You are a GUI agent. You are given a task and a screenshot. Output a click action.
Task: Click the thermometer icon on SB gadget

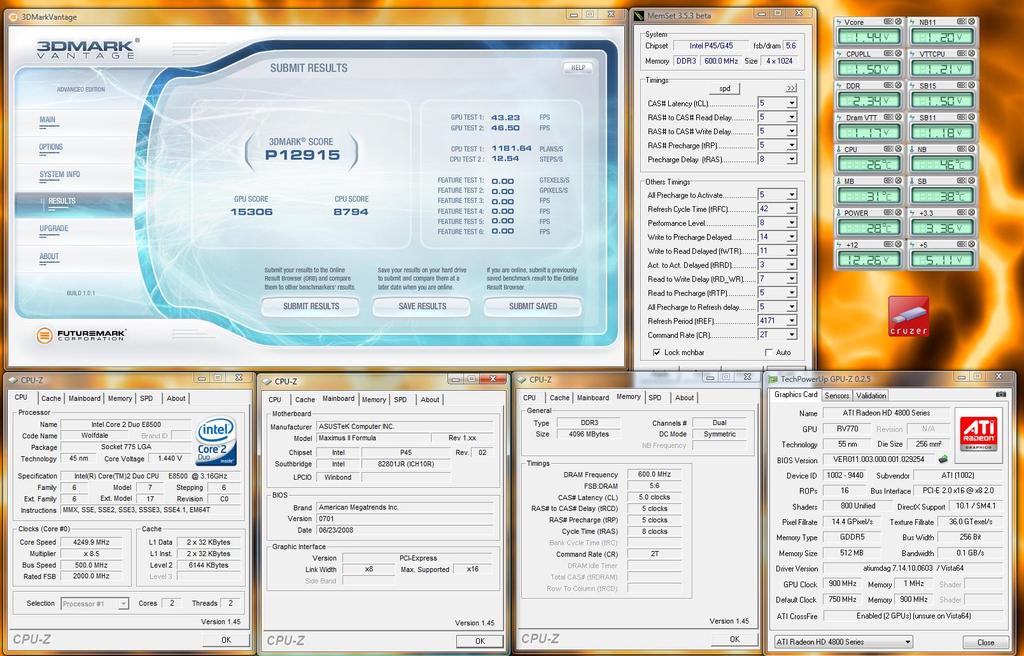tap(913, 181)
